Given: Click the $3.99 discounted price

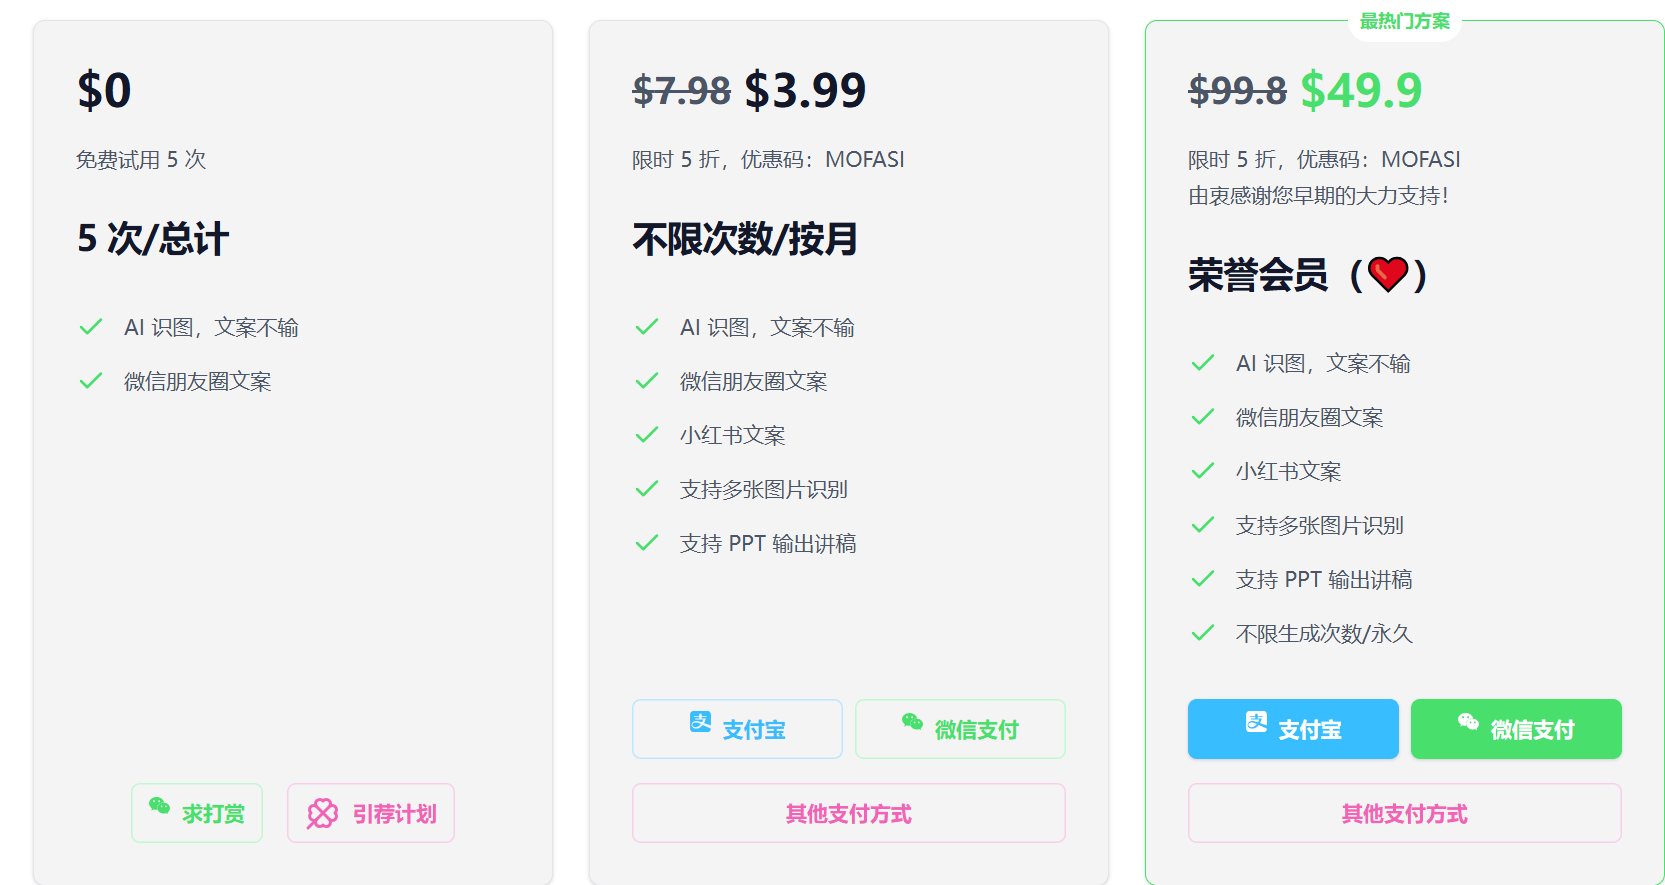Looking at the screenshot, I should tap(805, 91).
